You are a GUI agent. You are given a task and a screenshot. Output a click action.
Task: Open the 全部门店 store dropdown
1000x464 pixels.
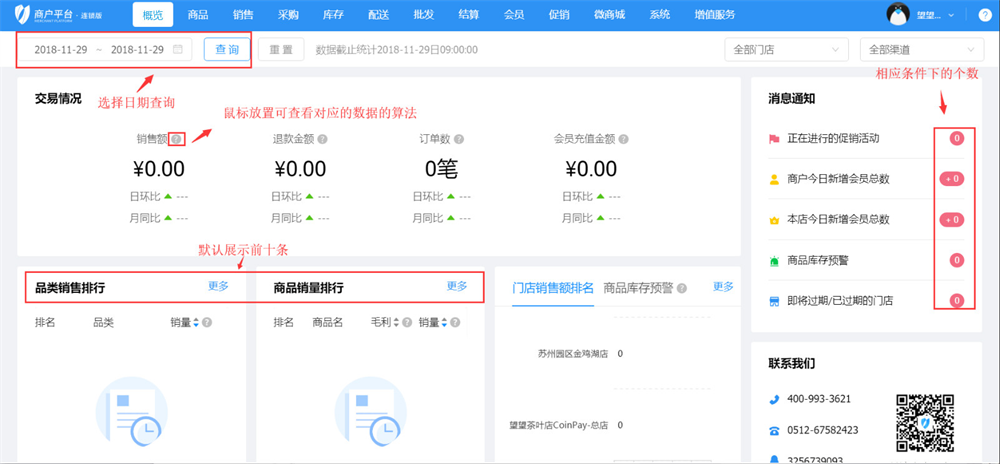787,49
